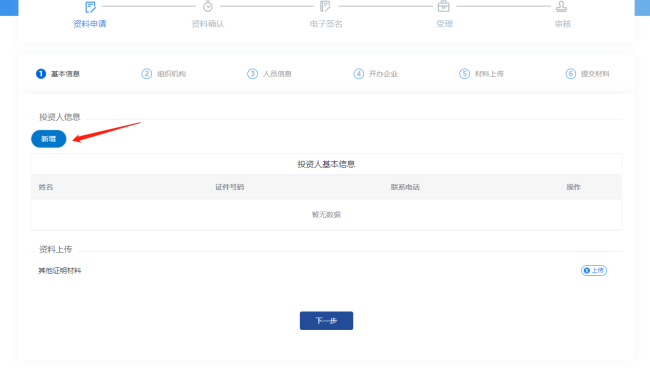
Task: Click the 资料申请 step icon
Action: pos(90,7)
